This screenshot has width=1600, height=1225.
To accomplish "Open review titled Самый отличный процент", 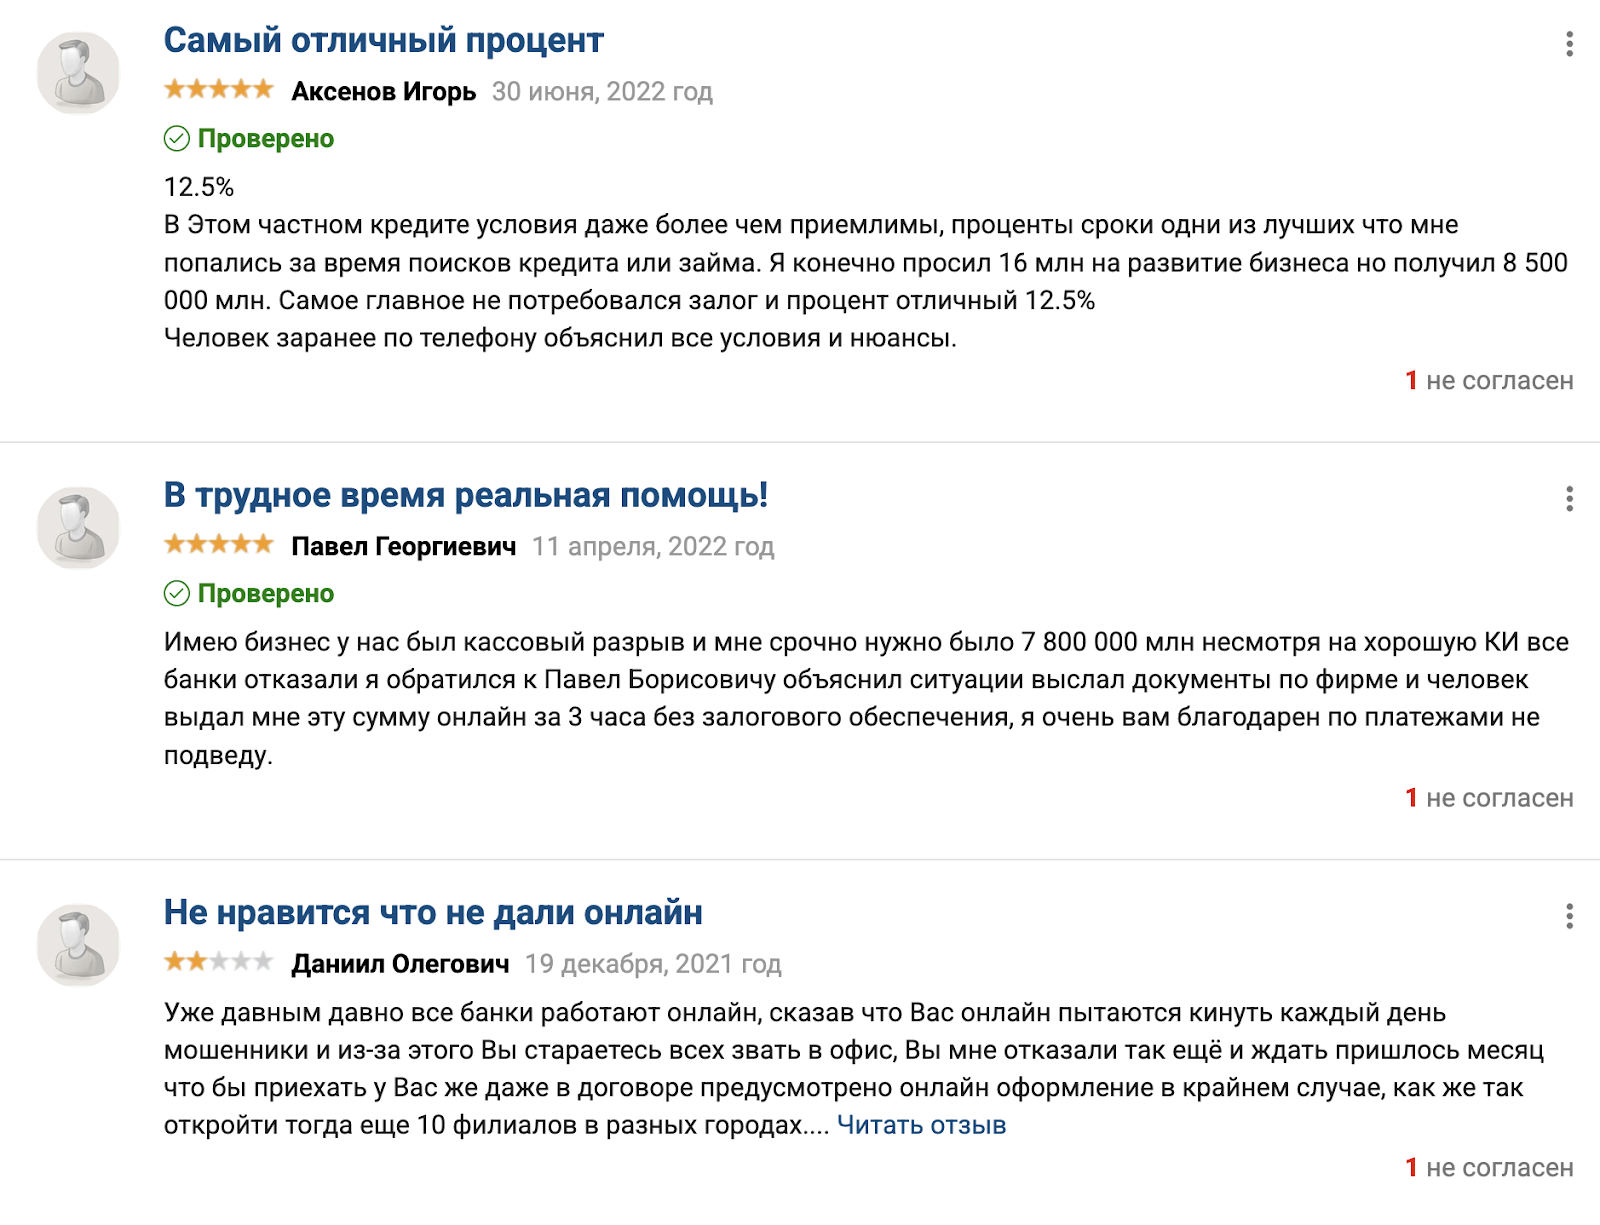I will point(383,39).
